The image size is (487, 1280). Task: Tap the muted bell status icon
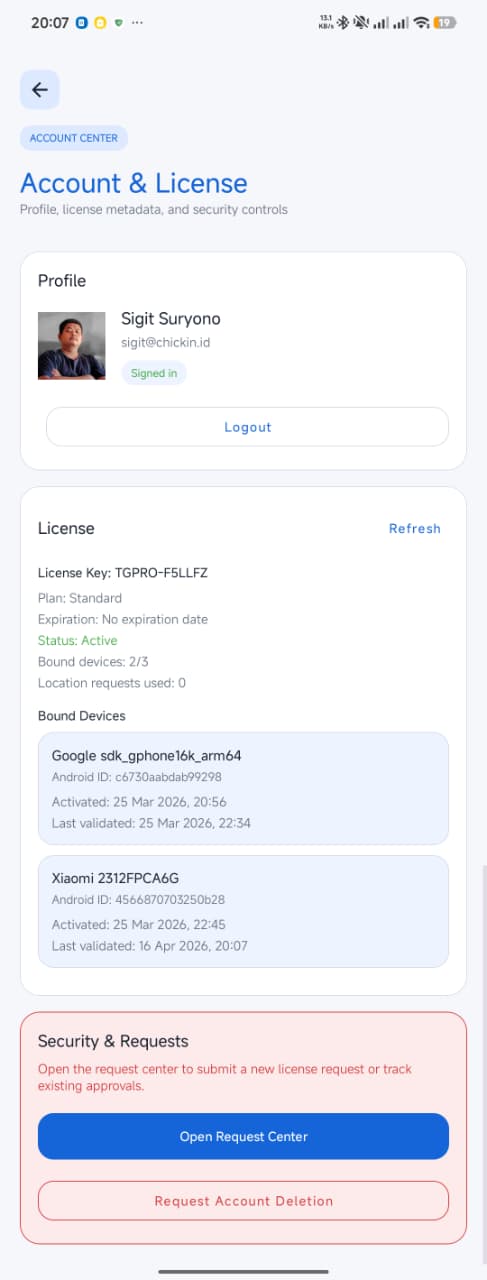[359, 22]
